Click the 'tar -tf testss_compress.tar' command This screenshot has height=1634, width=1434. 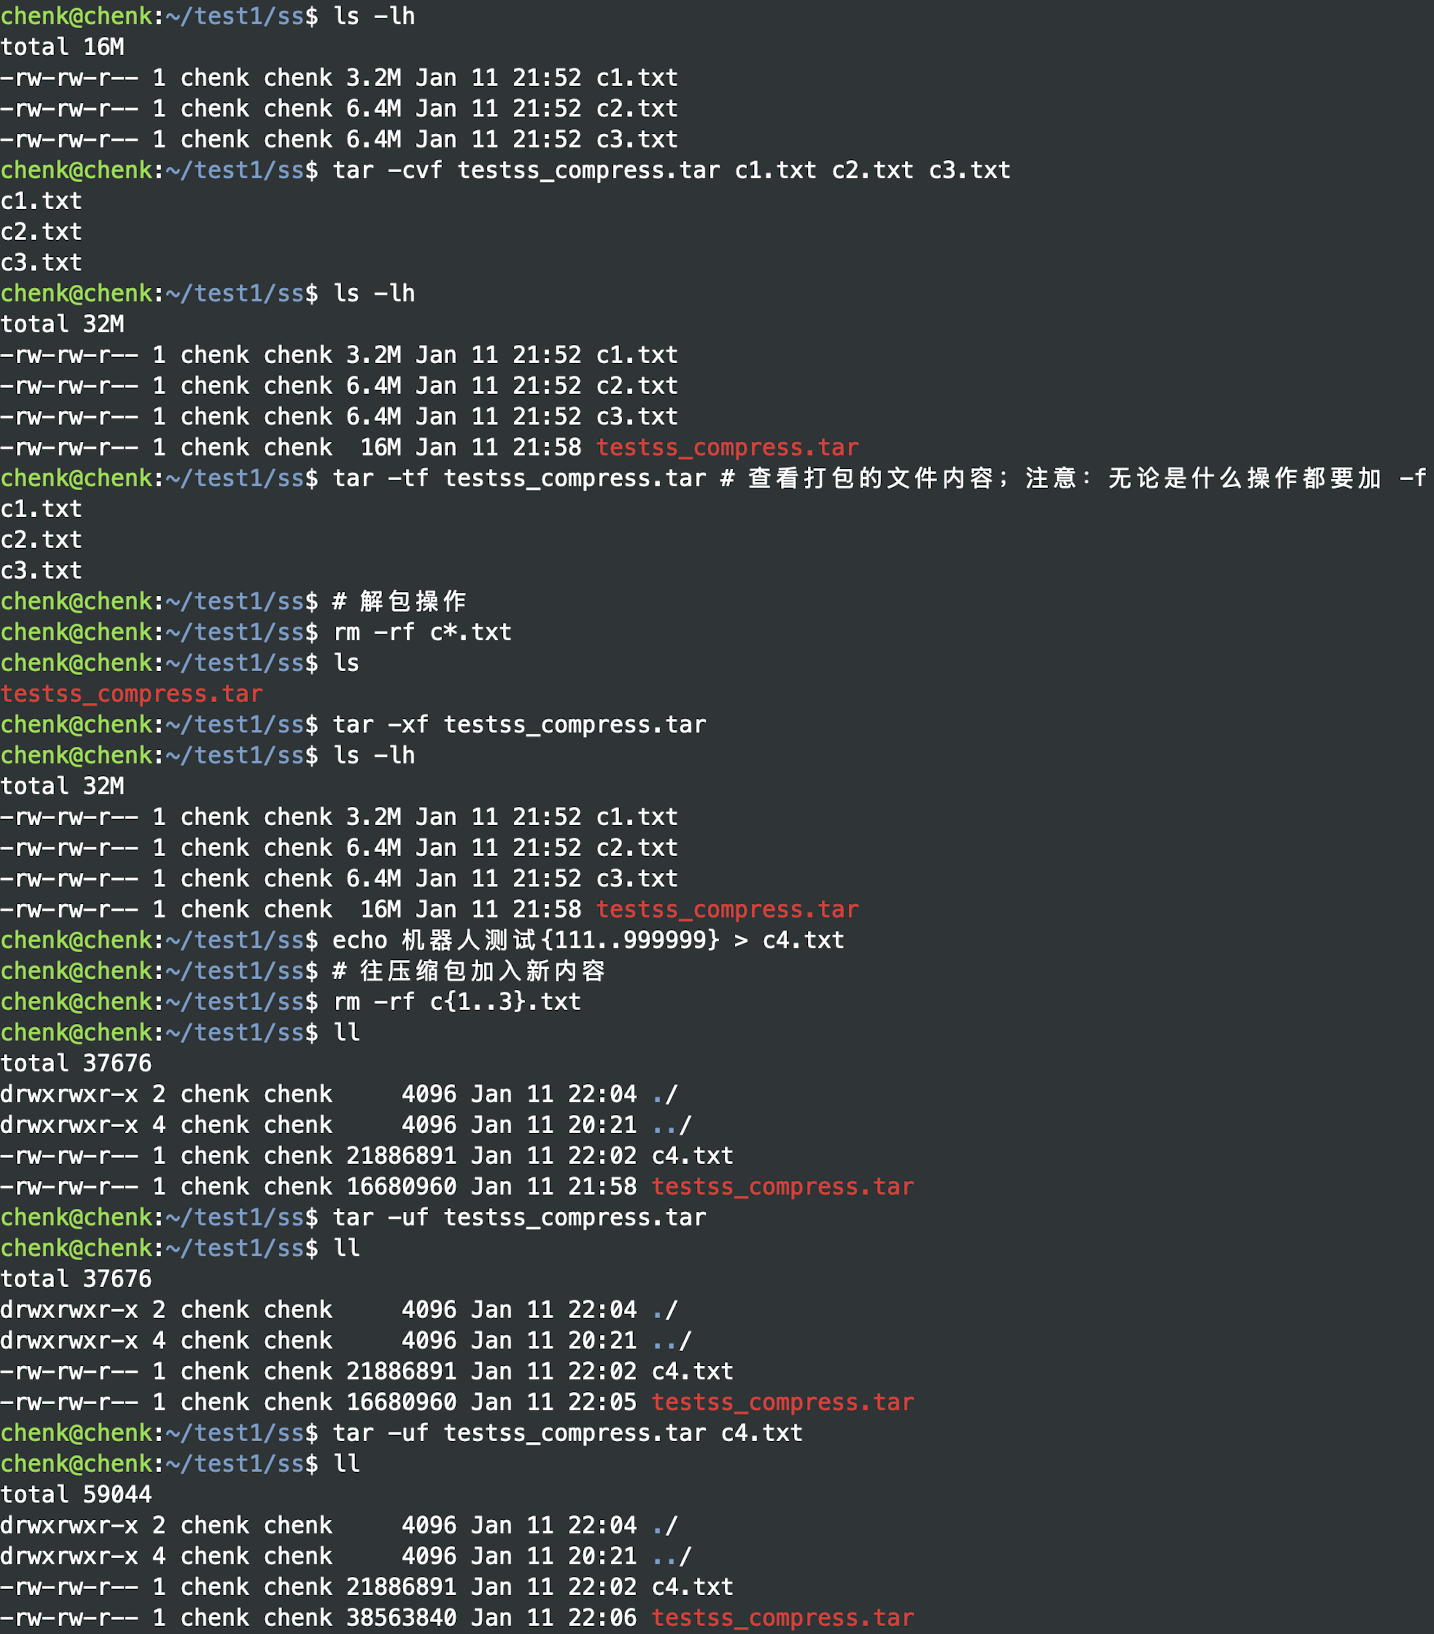519,478
